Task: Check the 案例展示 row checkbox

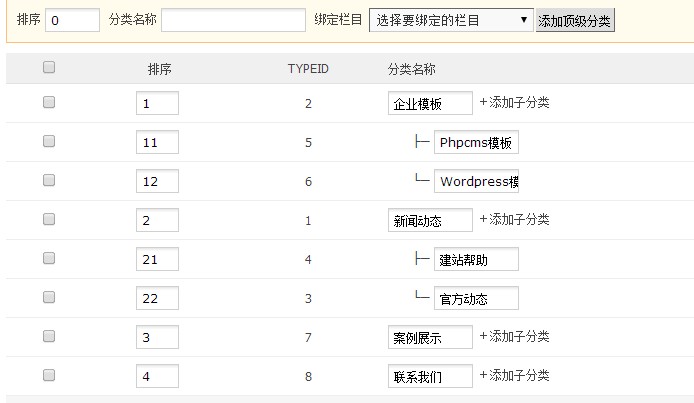Action: [49, 336]
